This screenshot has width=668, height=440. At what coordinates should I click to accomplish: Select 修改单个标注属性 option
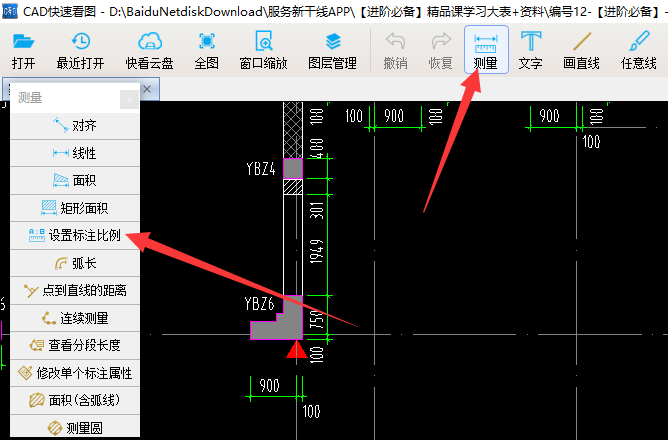tap(75, 373)
